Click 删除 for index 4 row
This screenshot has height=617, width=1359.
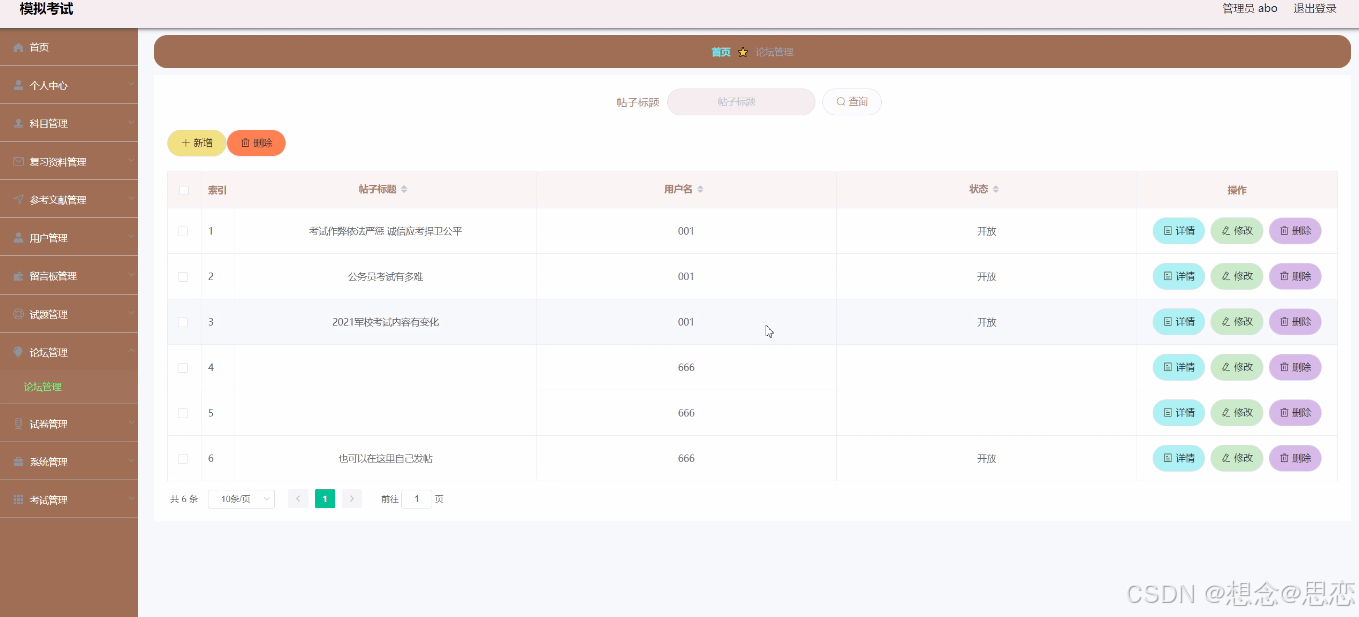pos(1295,367)
